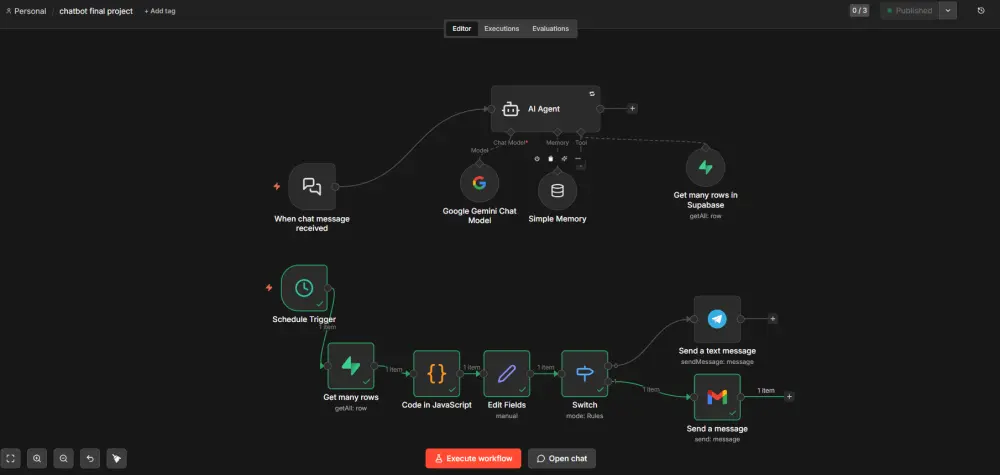
Task: Click the retry-on-fail icon on AI Agent
Action: [x=592, y=94]
